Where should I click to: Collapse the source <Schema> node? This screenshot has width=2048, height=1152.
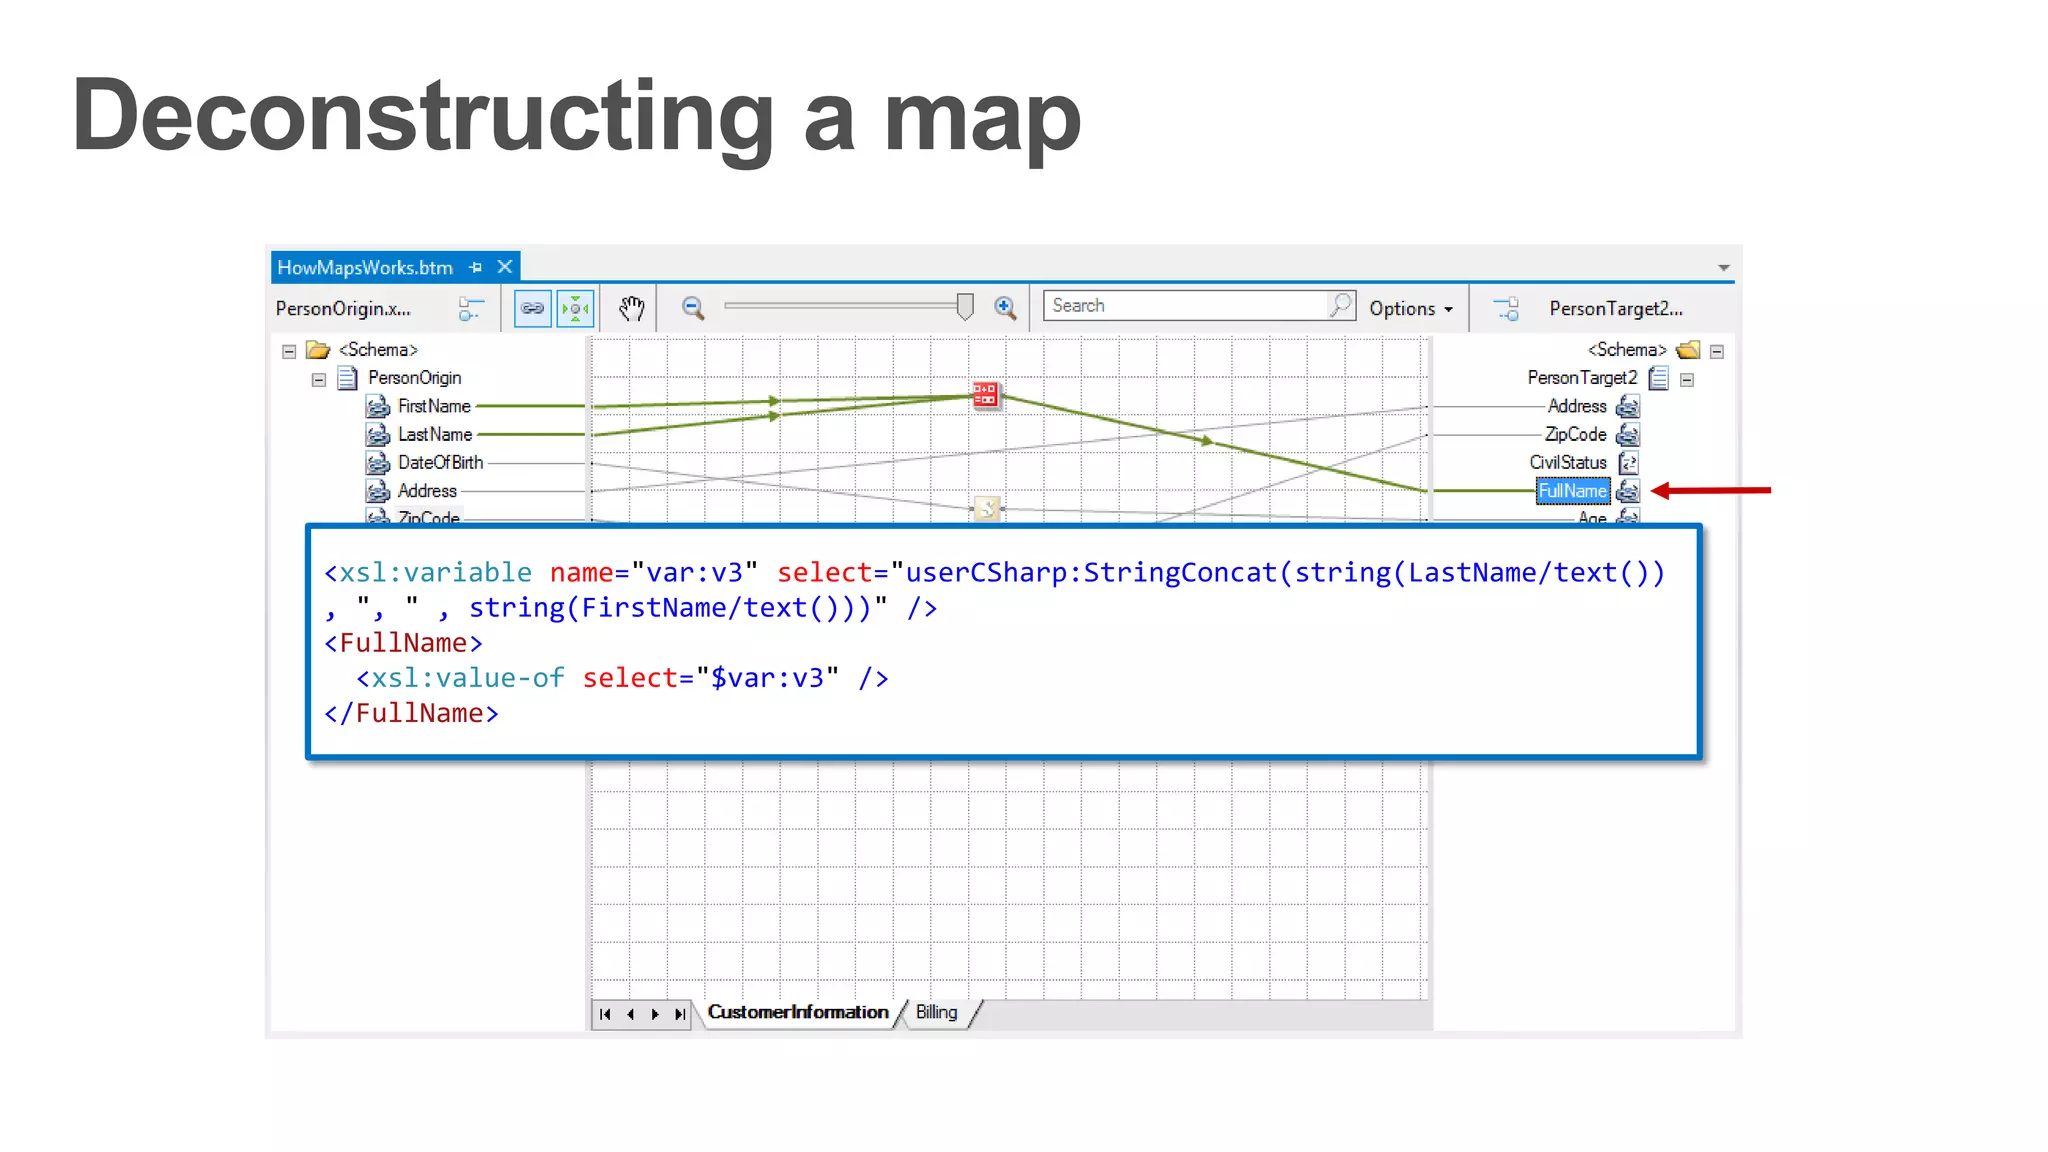tap(289, 351)
